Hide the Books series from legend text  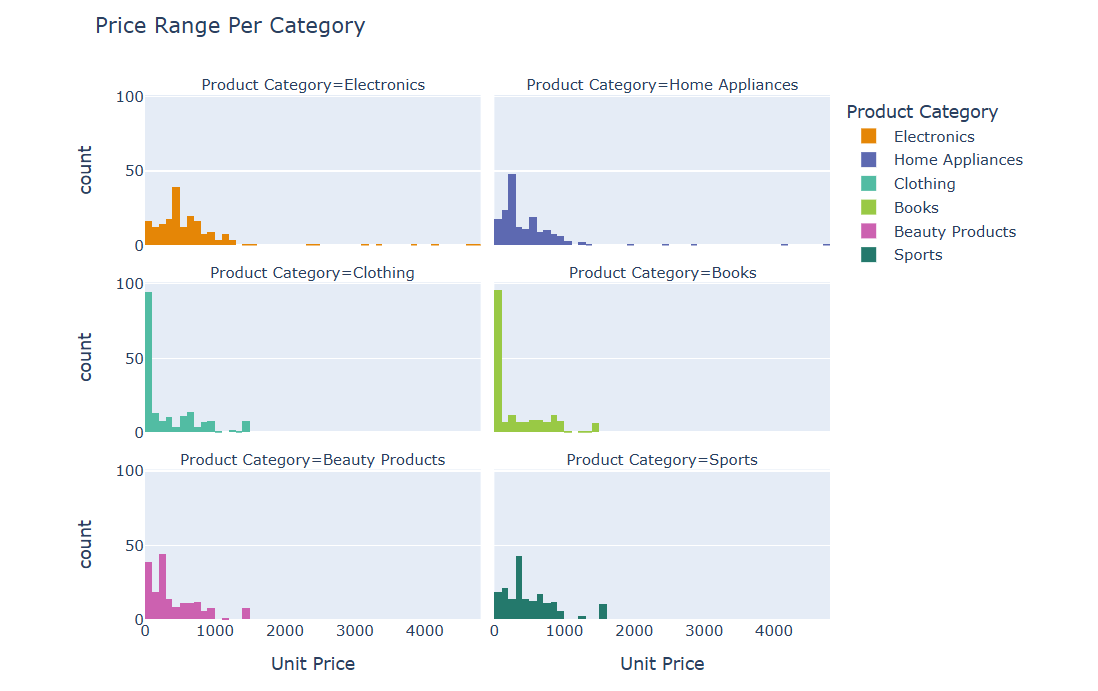pos(915,208)
